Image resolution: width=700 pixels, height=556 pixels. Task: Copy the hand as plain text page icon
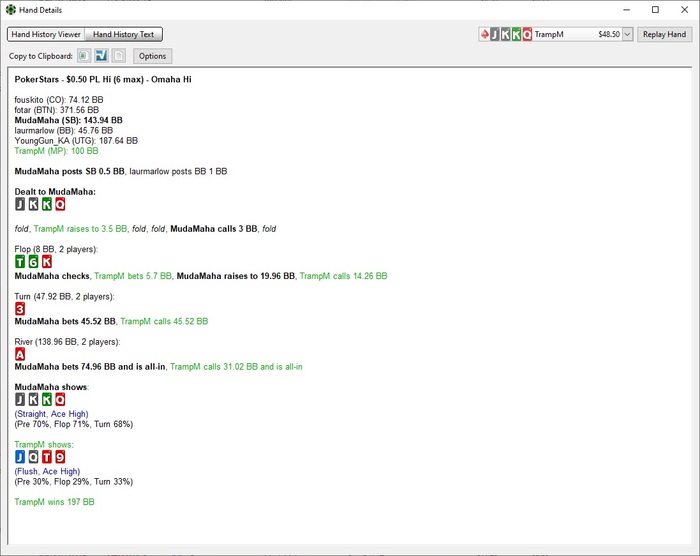pos(118,56)
